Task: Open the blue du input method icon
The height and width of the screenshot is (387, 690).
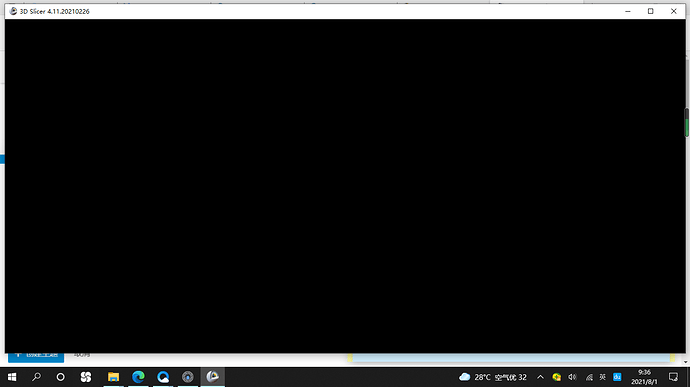Action: [x=617, y=377]
